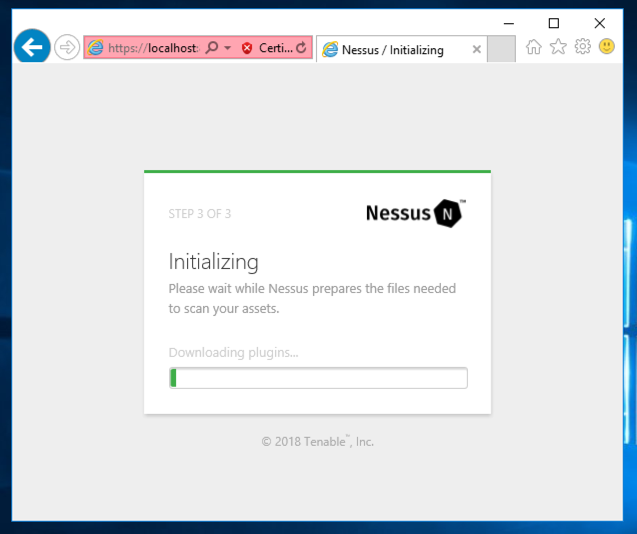Click the IE icon on the Nessus tab
Image resolution: width=637 pixels, height=534 pixels.
330,50
